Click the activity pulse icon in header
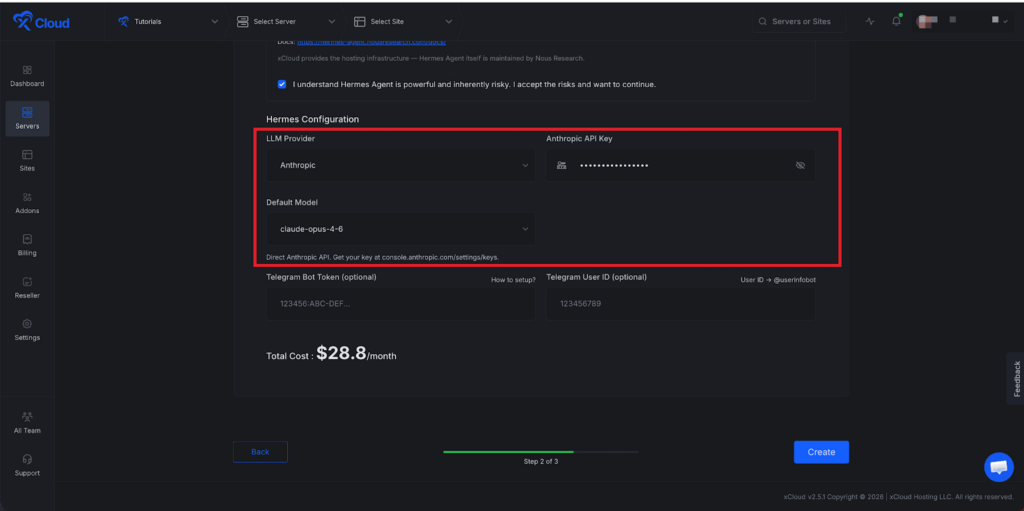1024x511 pixels. [x=870, y=21]
